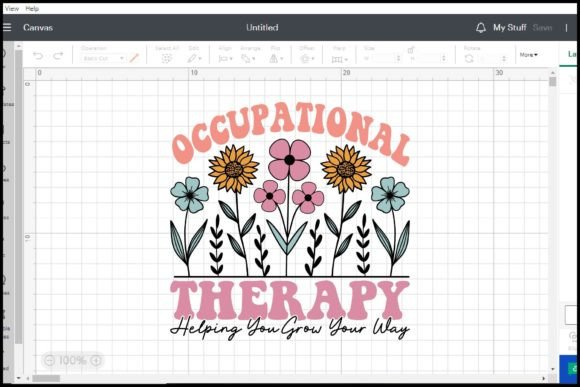Open the Arrange dropdown
This screenshot has height=387, width=580.
point(247,59)
